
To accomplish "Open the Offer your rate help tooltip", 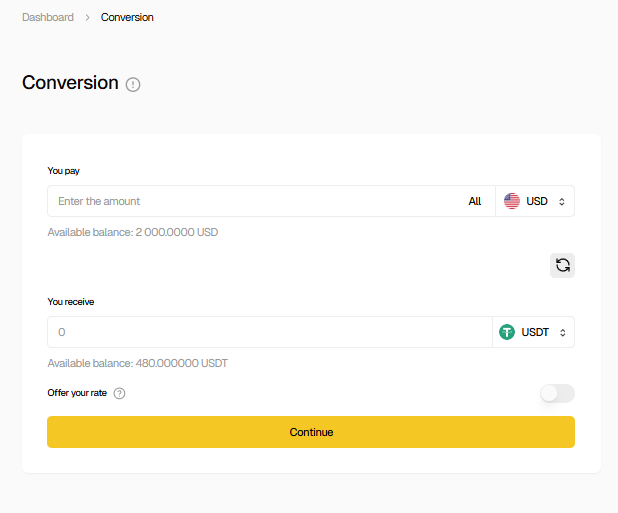I will 119,393.
